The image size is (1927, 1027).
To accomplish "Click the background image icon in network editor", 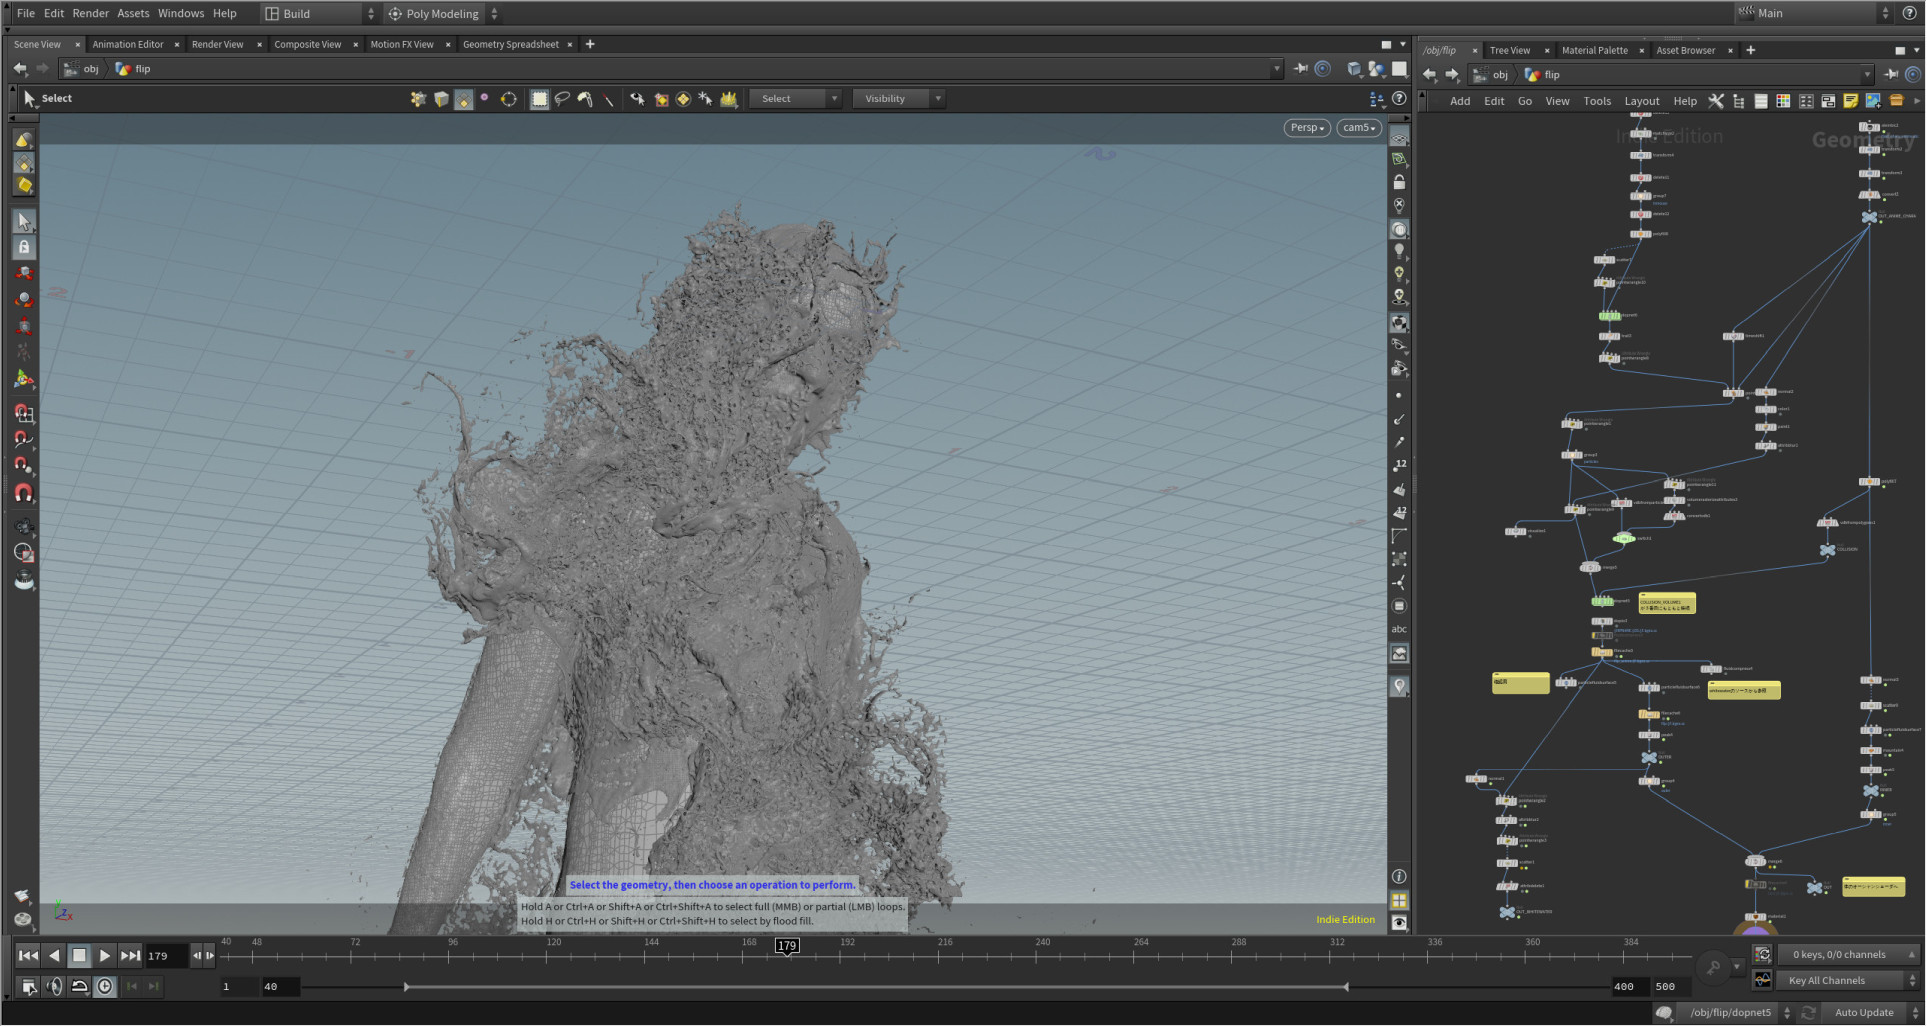I will 1873,101.
